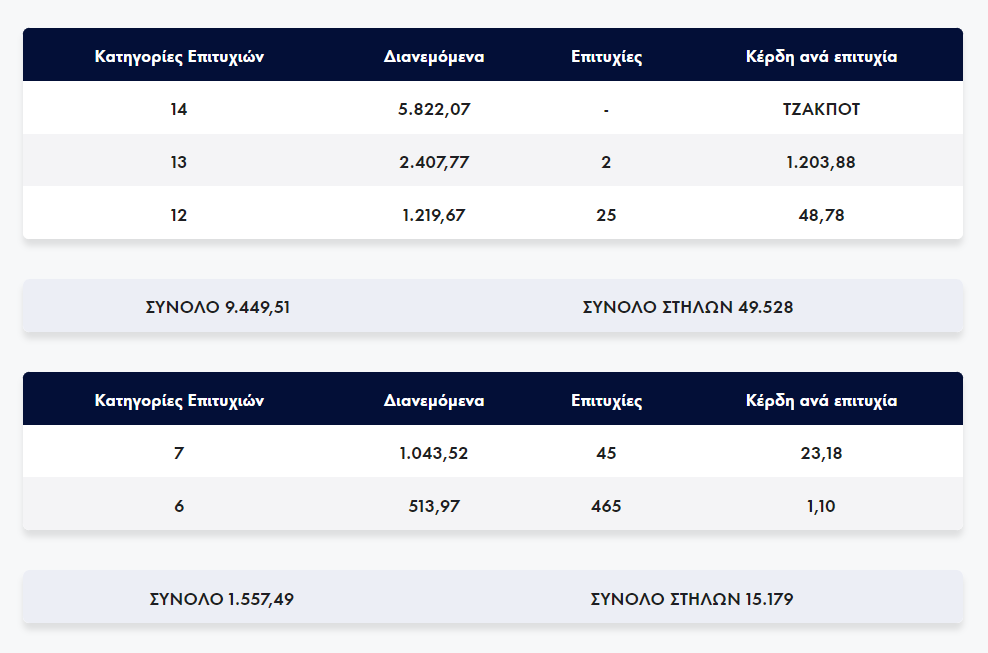Click the 23,18 winnings value

[x=821, y=453]
